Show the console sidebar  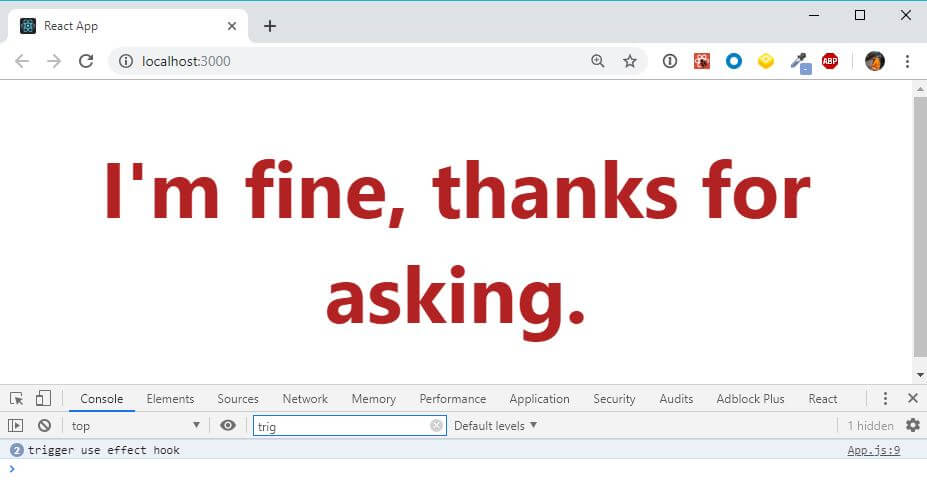(x=15, y=425)
